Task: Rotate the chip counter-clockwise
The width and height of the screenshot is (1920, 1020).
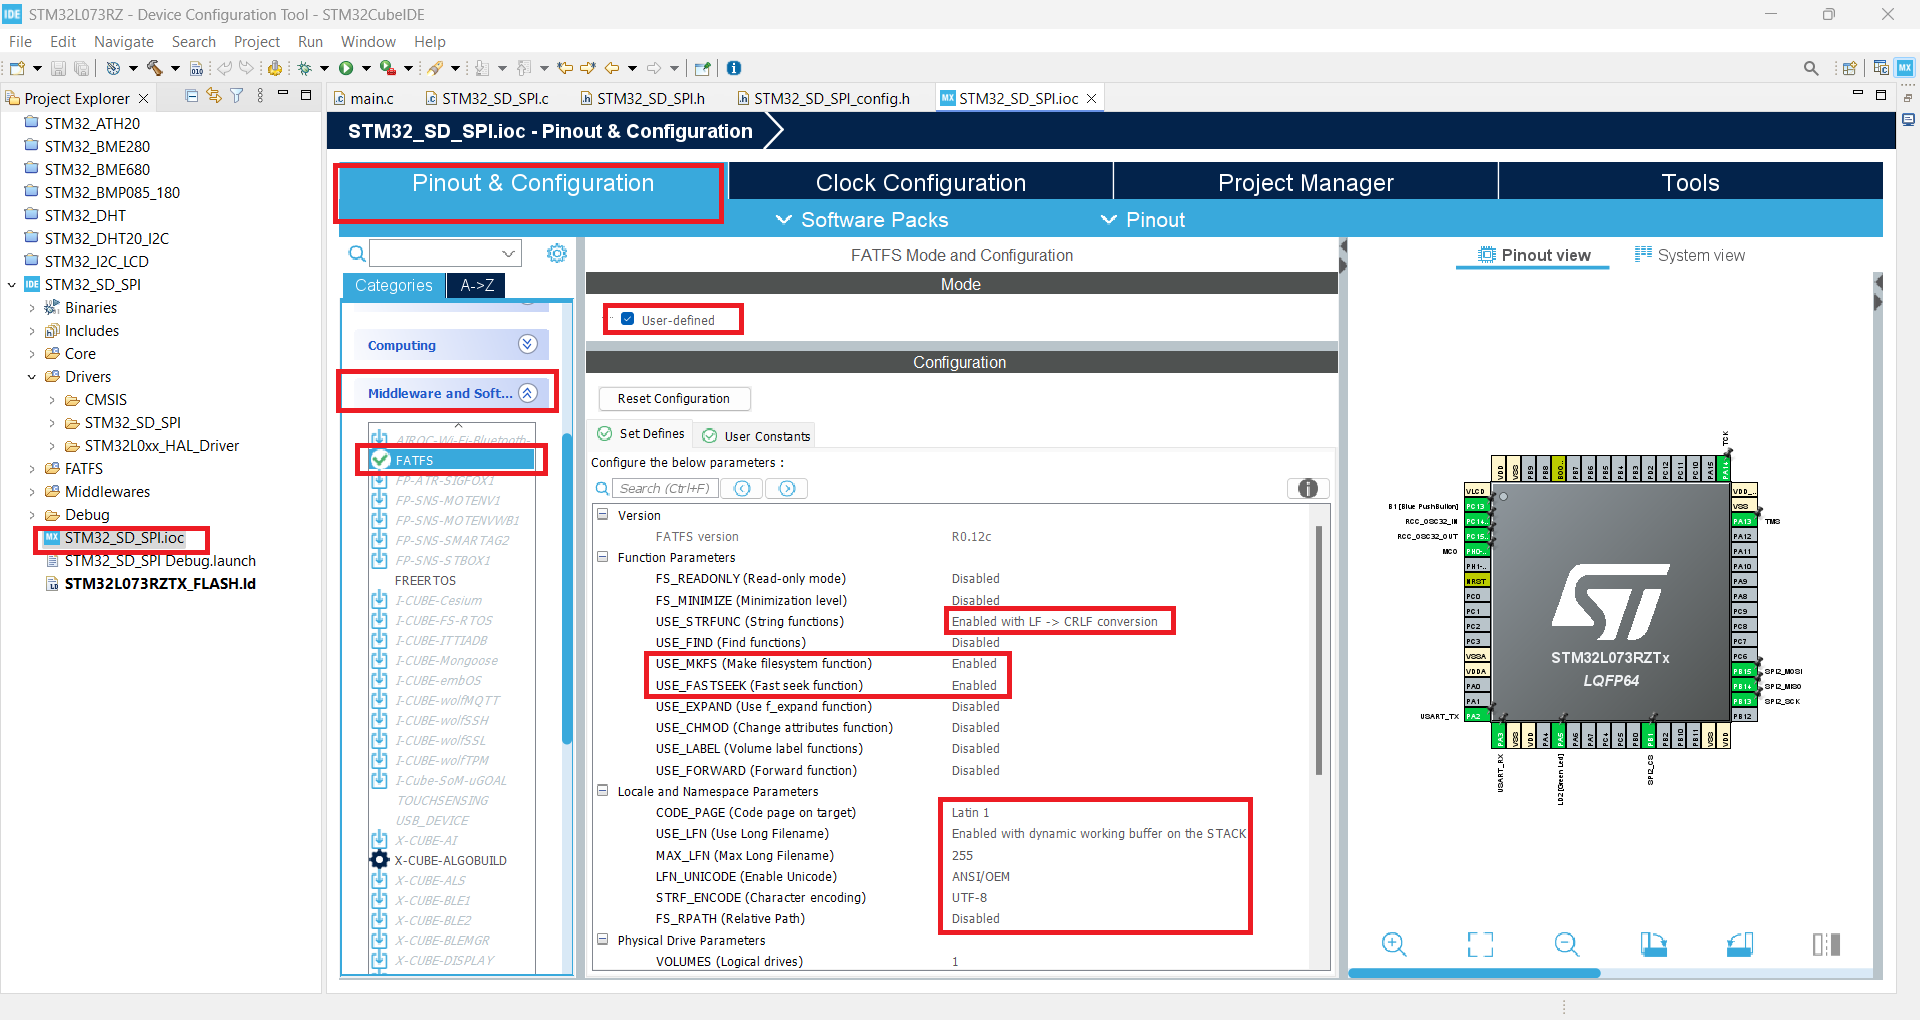Action: tap(1740, 944)
